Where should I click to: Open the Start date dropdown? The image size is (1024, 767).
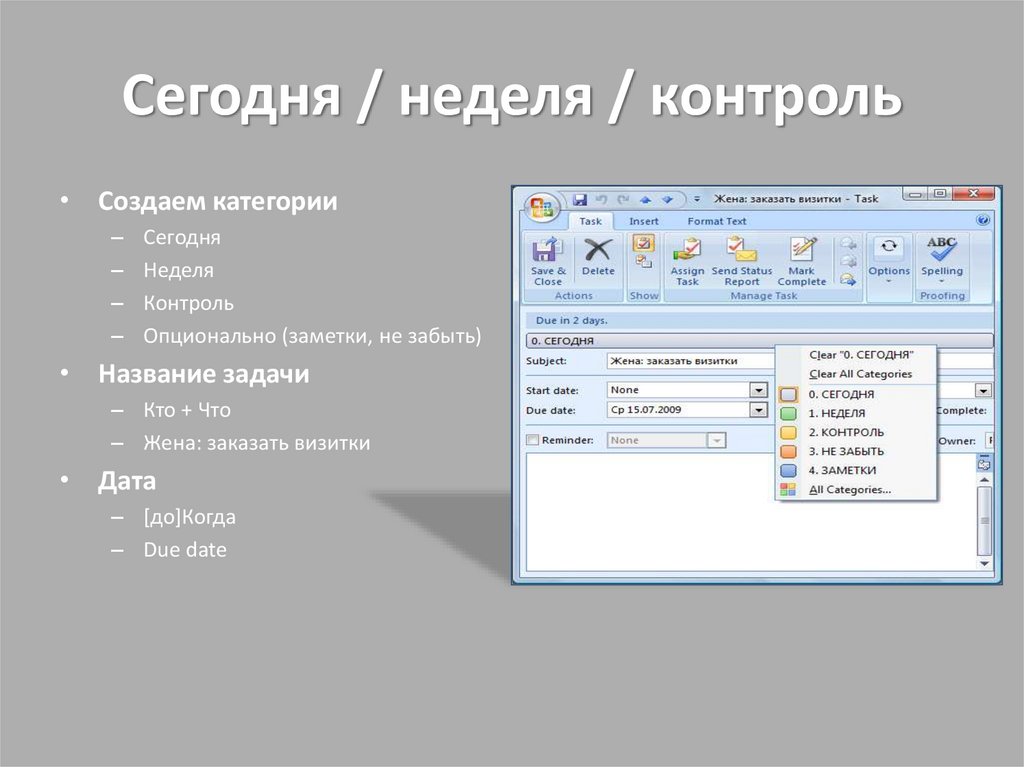tap(758, 390)
